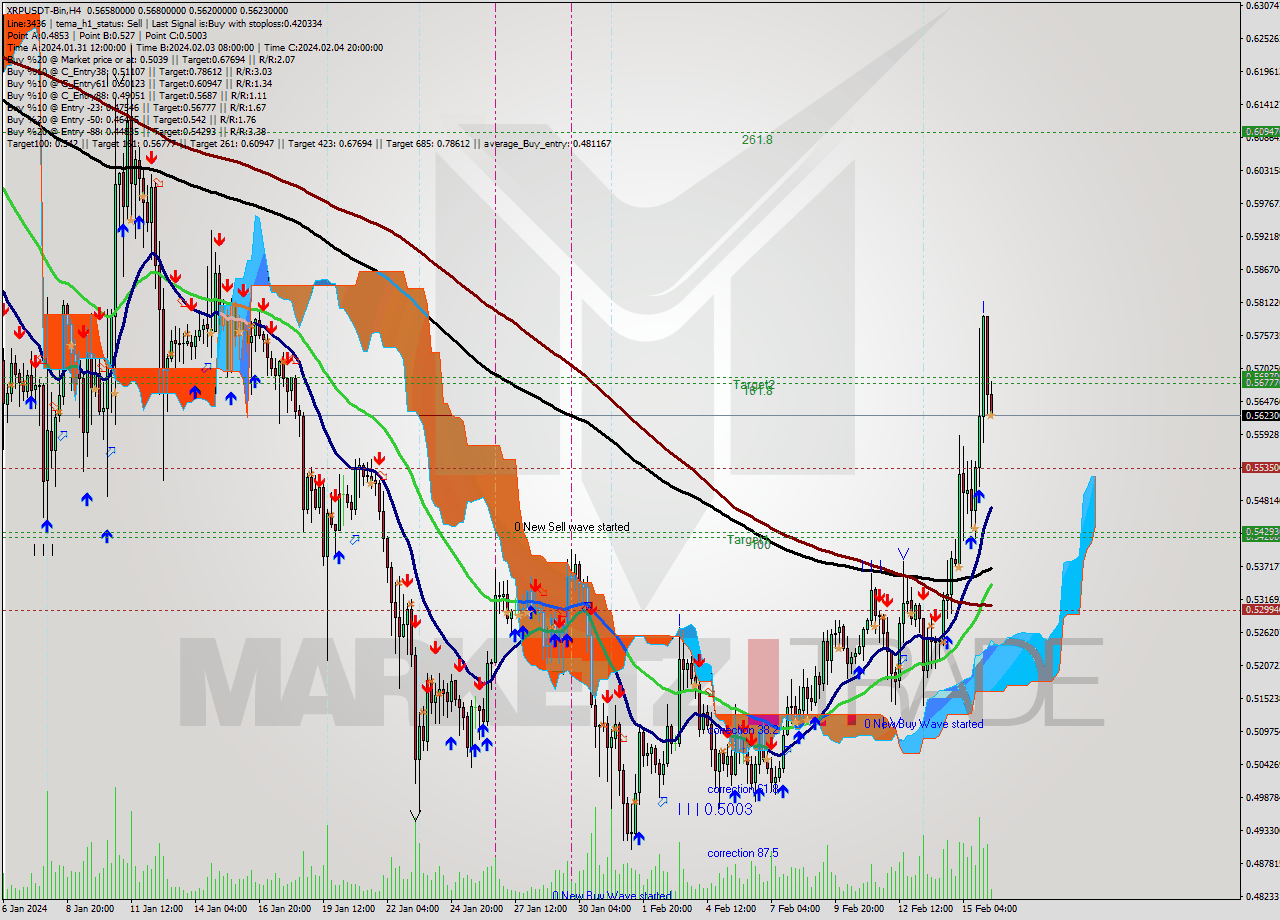Screen dimensions: 1280x920
Task: Click '0 New Sell wave started' annotation
Action: tap(572, 527)
